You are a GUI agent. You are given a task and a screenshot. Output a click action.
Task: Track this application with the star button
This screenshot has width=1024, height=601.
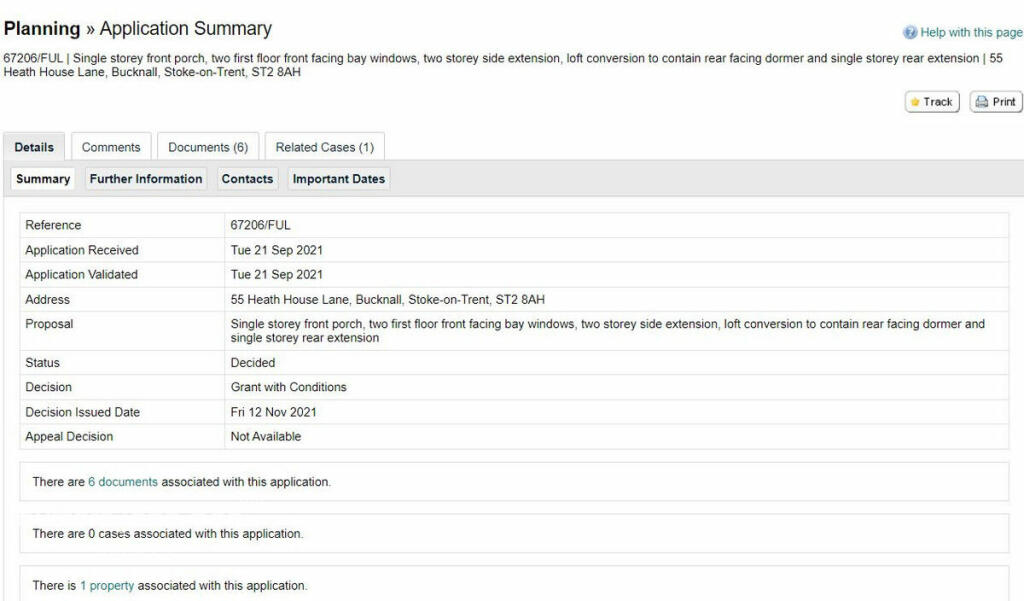click(x=932, y=102)
